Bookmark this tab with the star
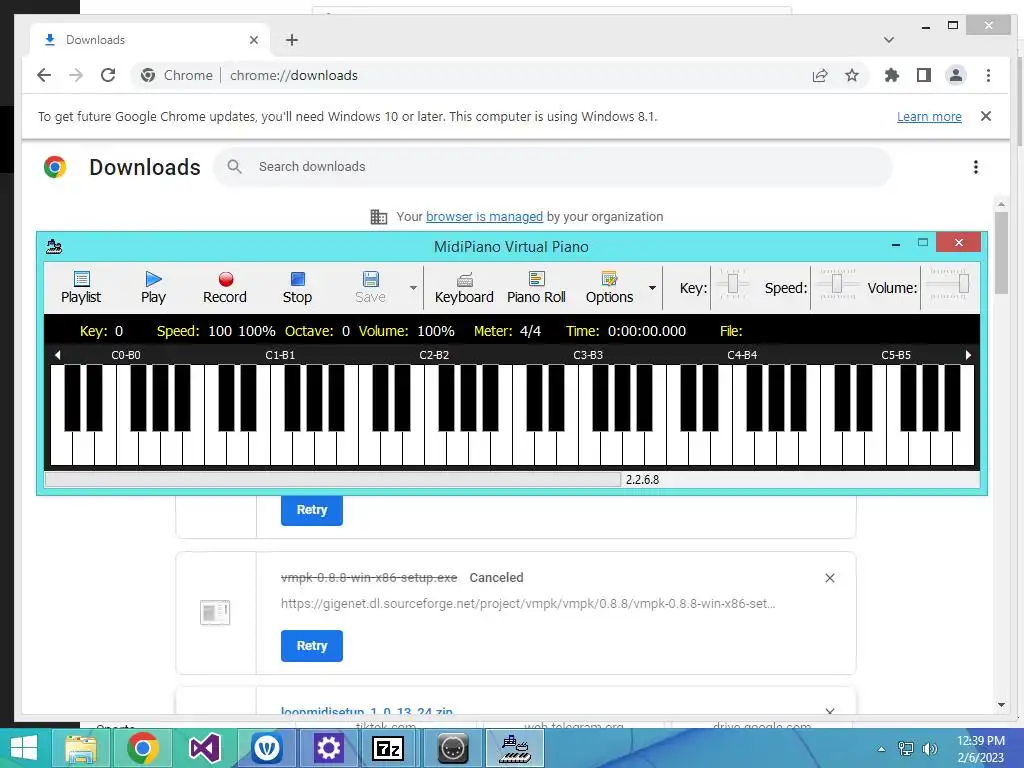Screen dimensions: 1024x768 pos(852,75)
